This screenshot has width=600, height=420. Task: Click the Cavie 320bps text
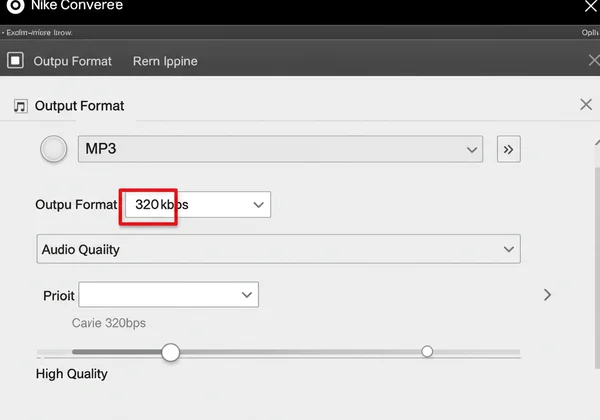[109, 323]
